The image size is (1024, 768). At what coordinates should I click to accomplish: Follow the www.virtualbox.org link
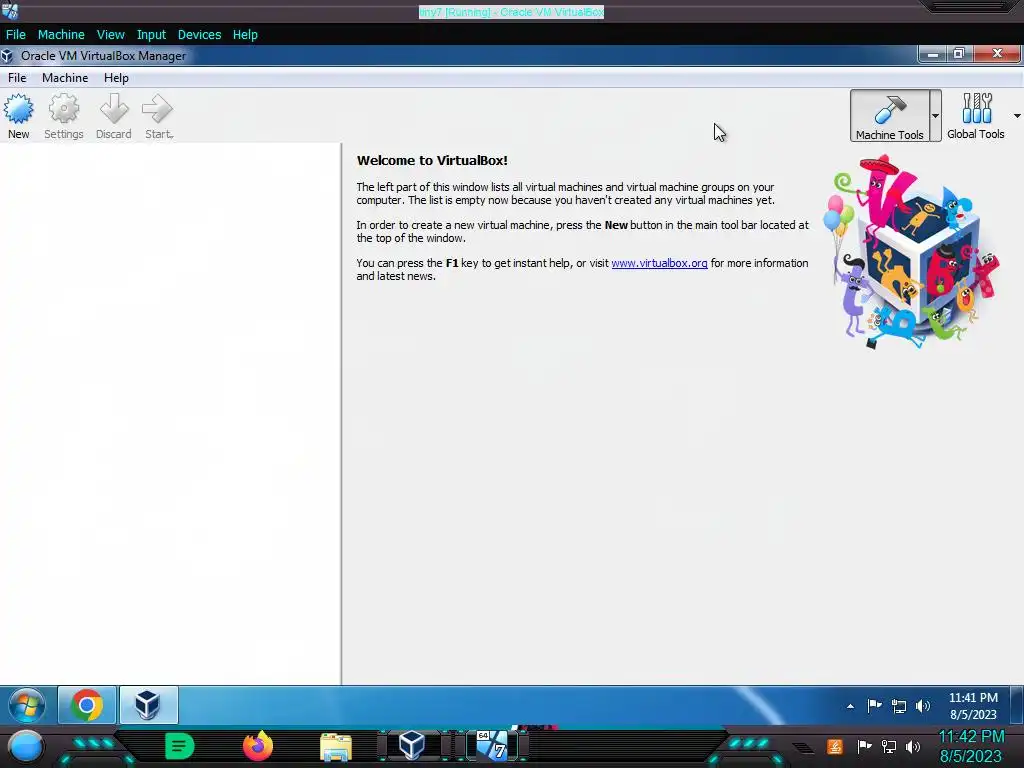659,263
